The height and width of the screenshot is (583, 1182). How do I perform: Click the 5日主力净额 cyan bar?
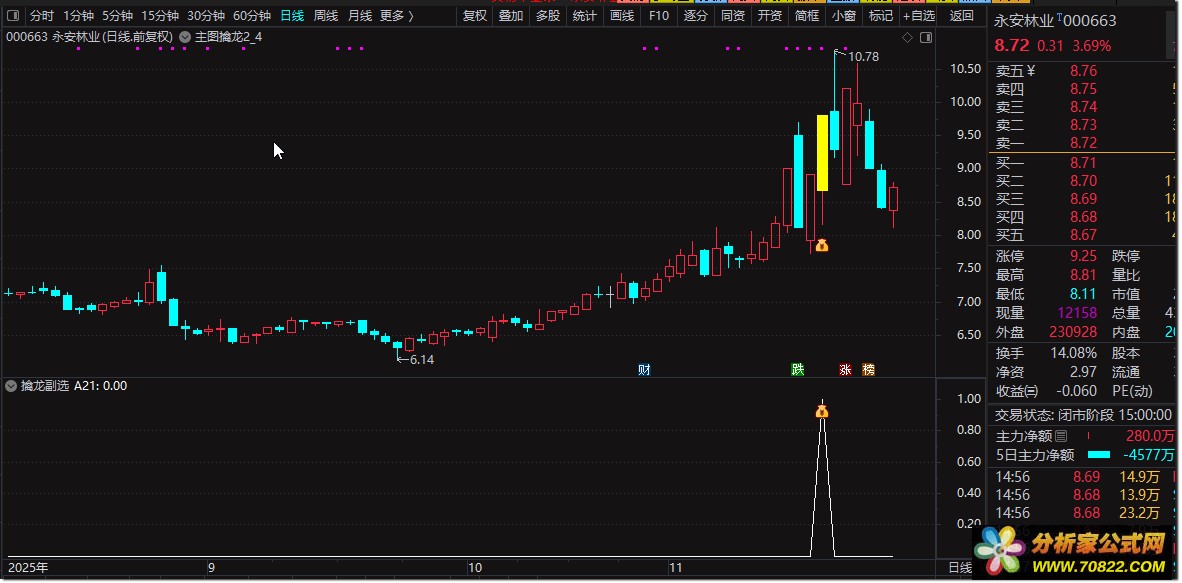tap(1099, 455)
